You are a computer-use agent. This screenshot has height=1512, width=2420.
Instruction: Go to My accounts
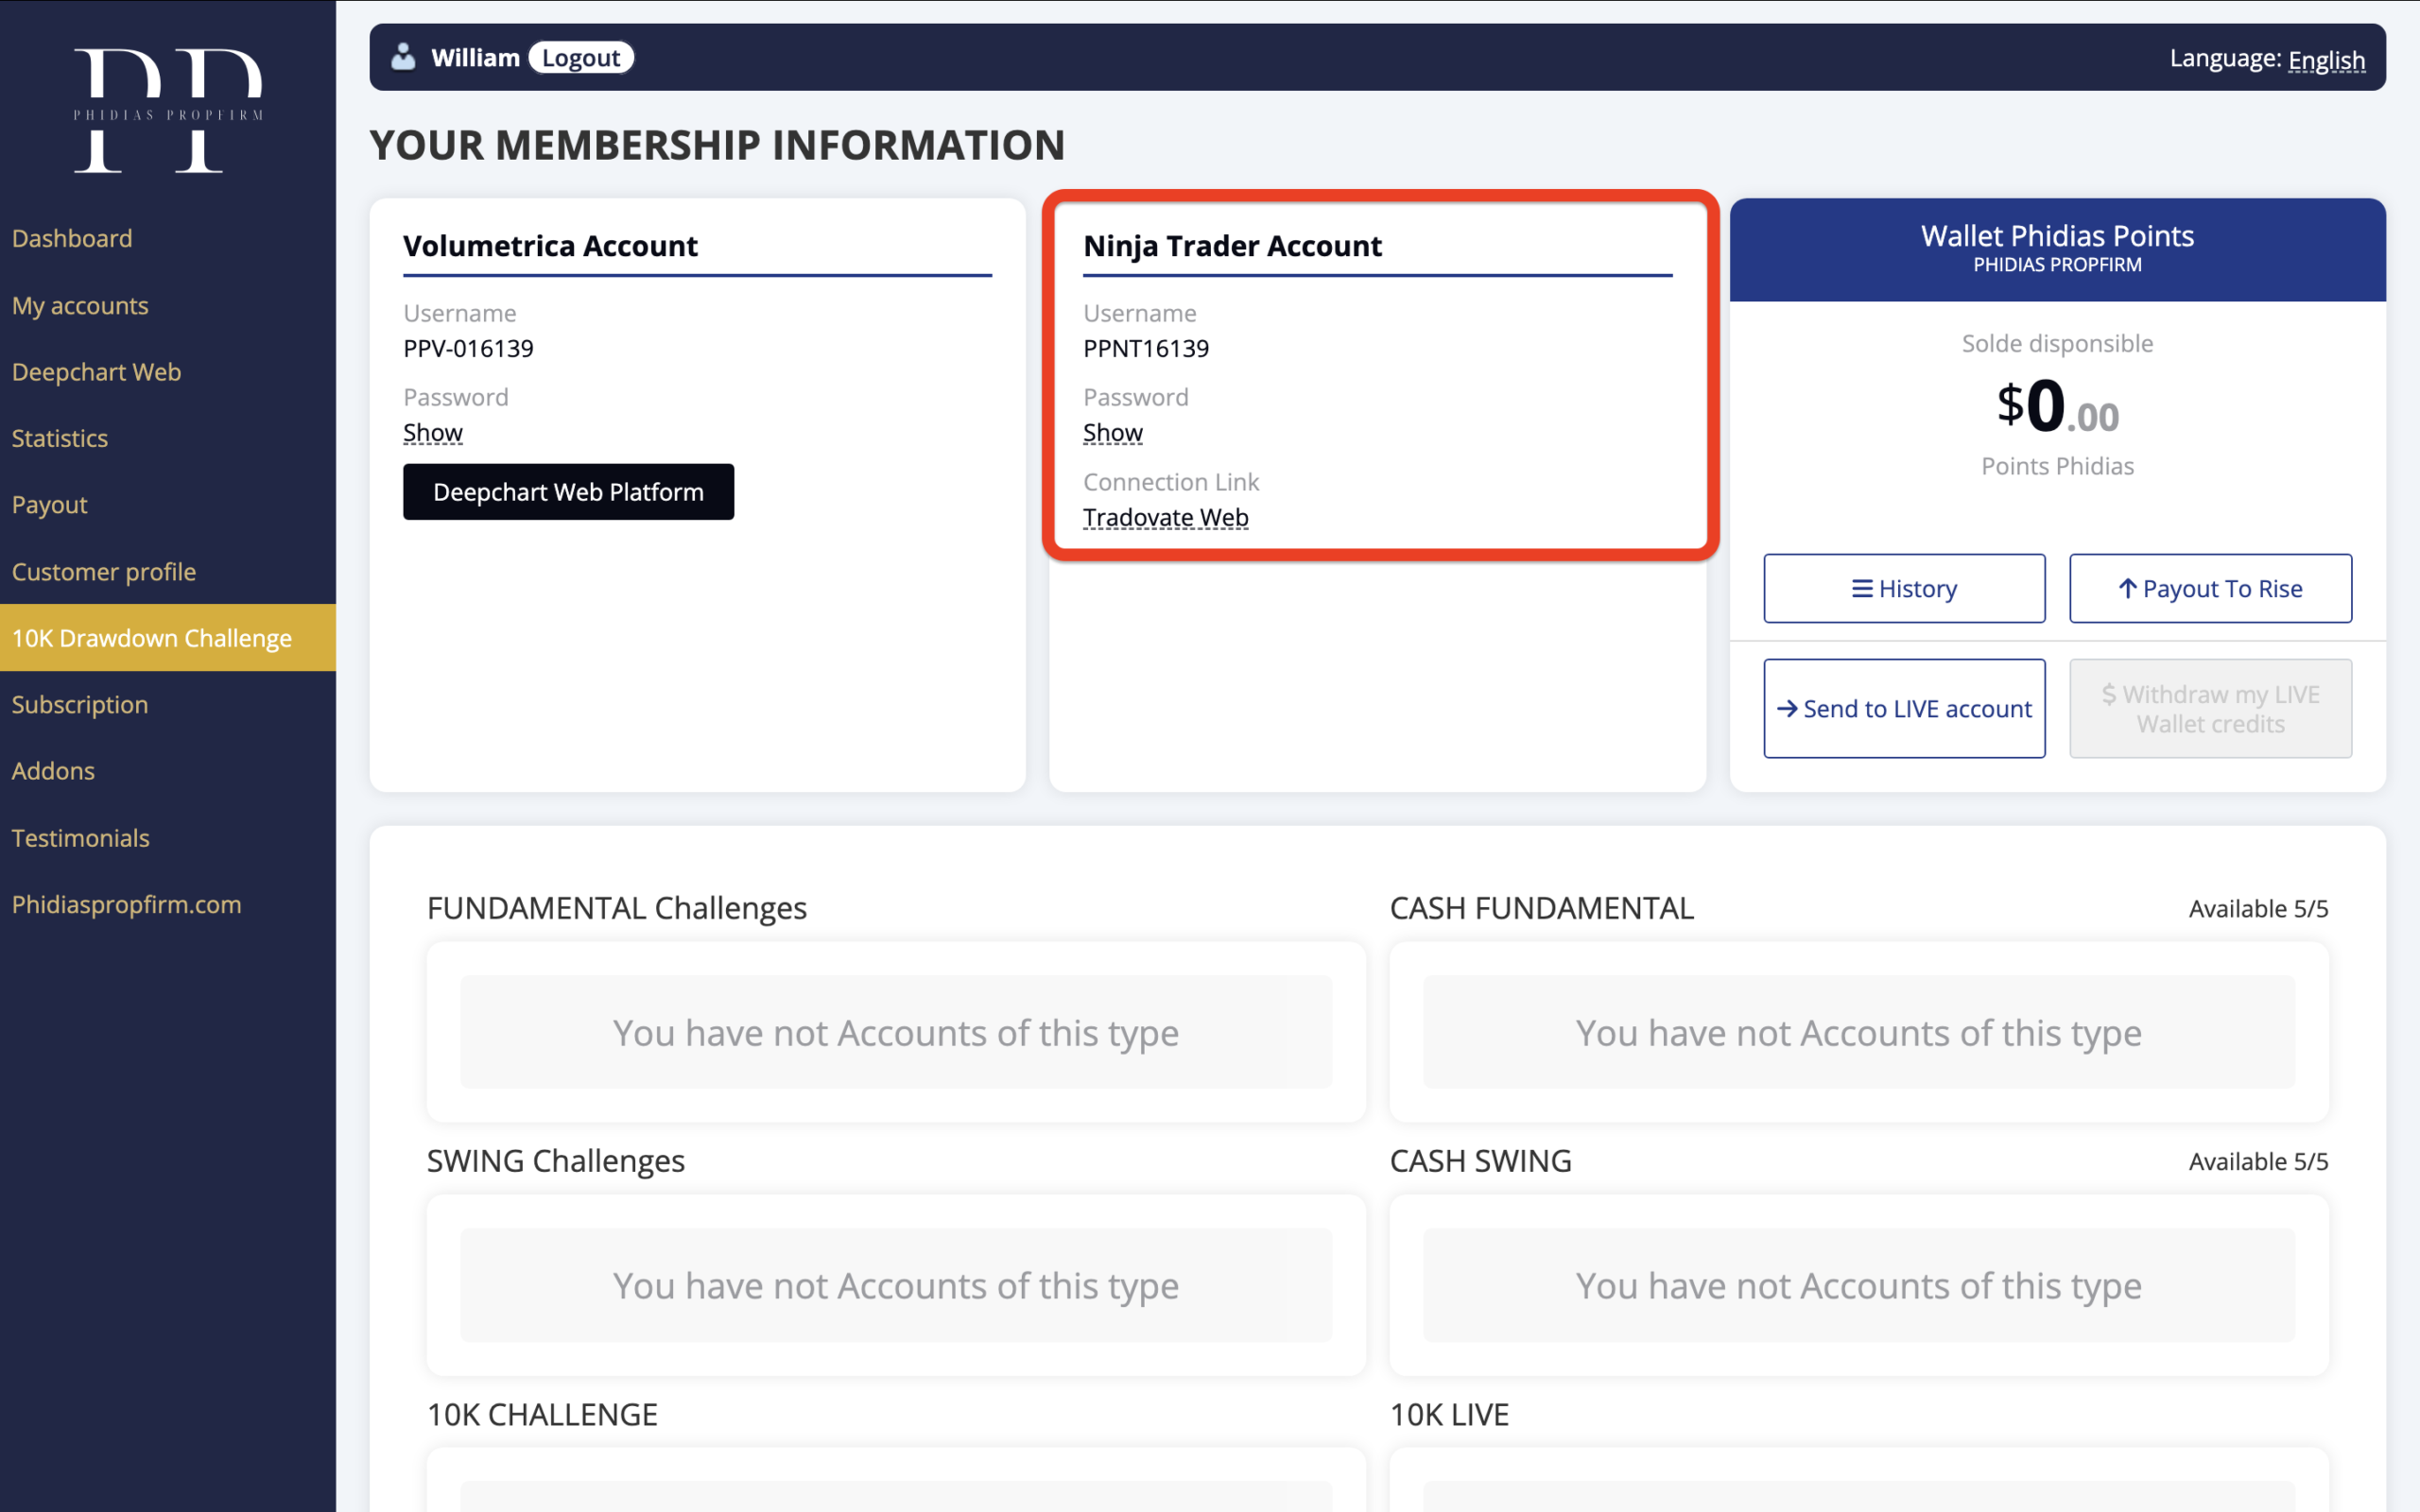point(80,305)
